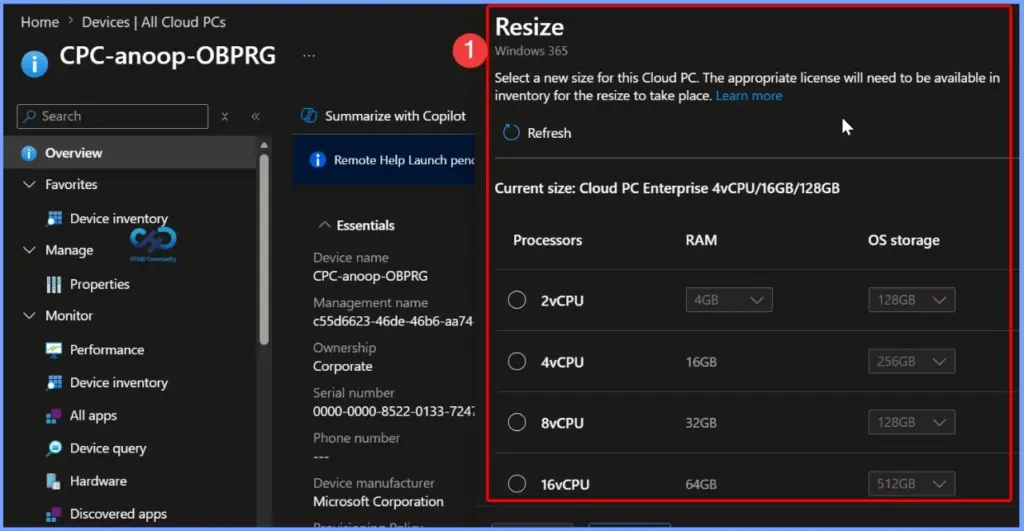
Task: Click Microsoft Corporation manufacturer value
Action: pyautogui.click(x=378, y=502)
